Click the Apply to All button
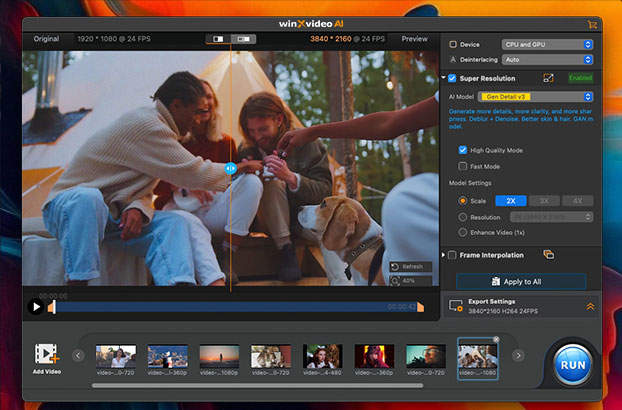The image size is (622, 410). pyautogui.click(x=521, y=282)
